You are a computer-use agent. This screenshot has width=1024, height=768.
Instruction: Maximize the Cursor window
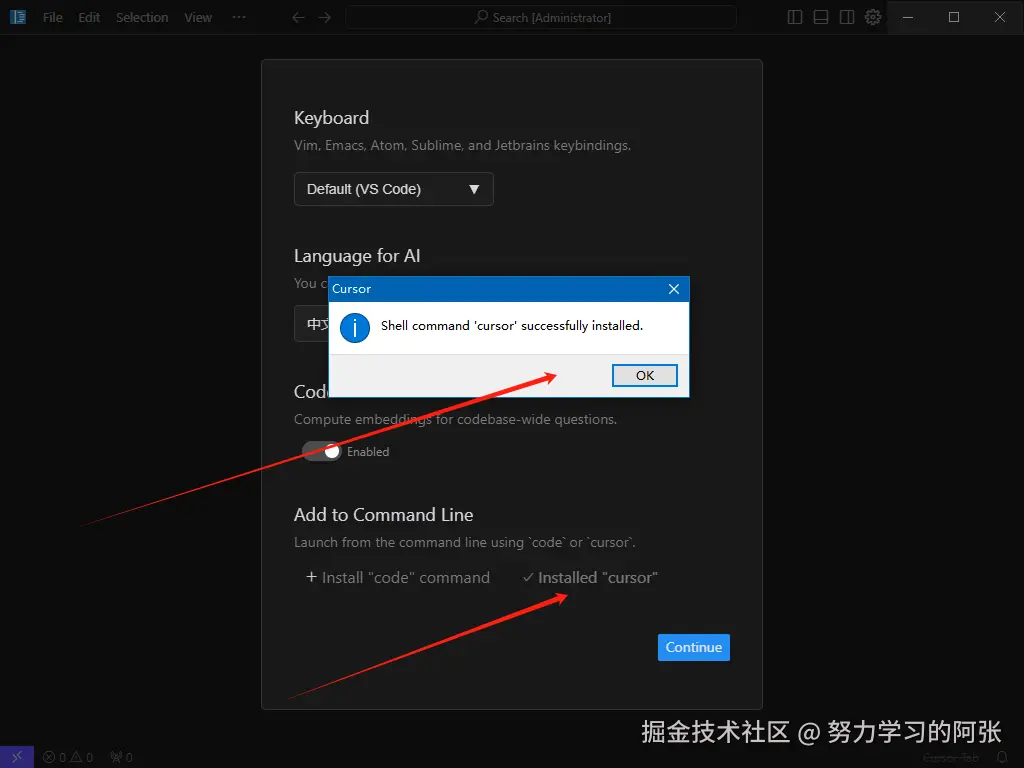pyautogui.click(x=953, y=18)
